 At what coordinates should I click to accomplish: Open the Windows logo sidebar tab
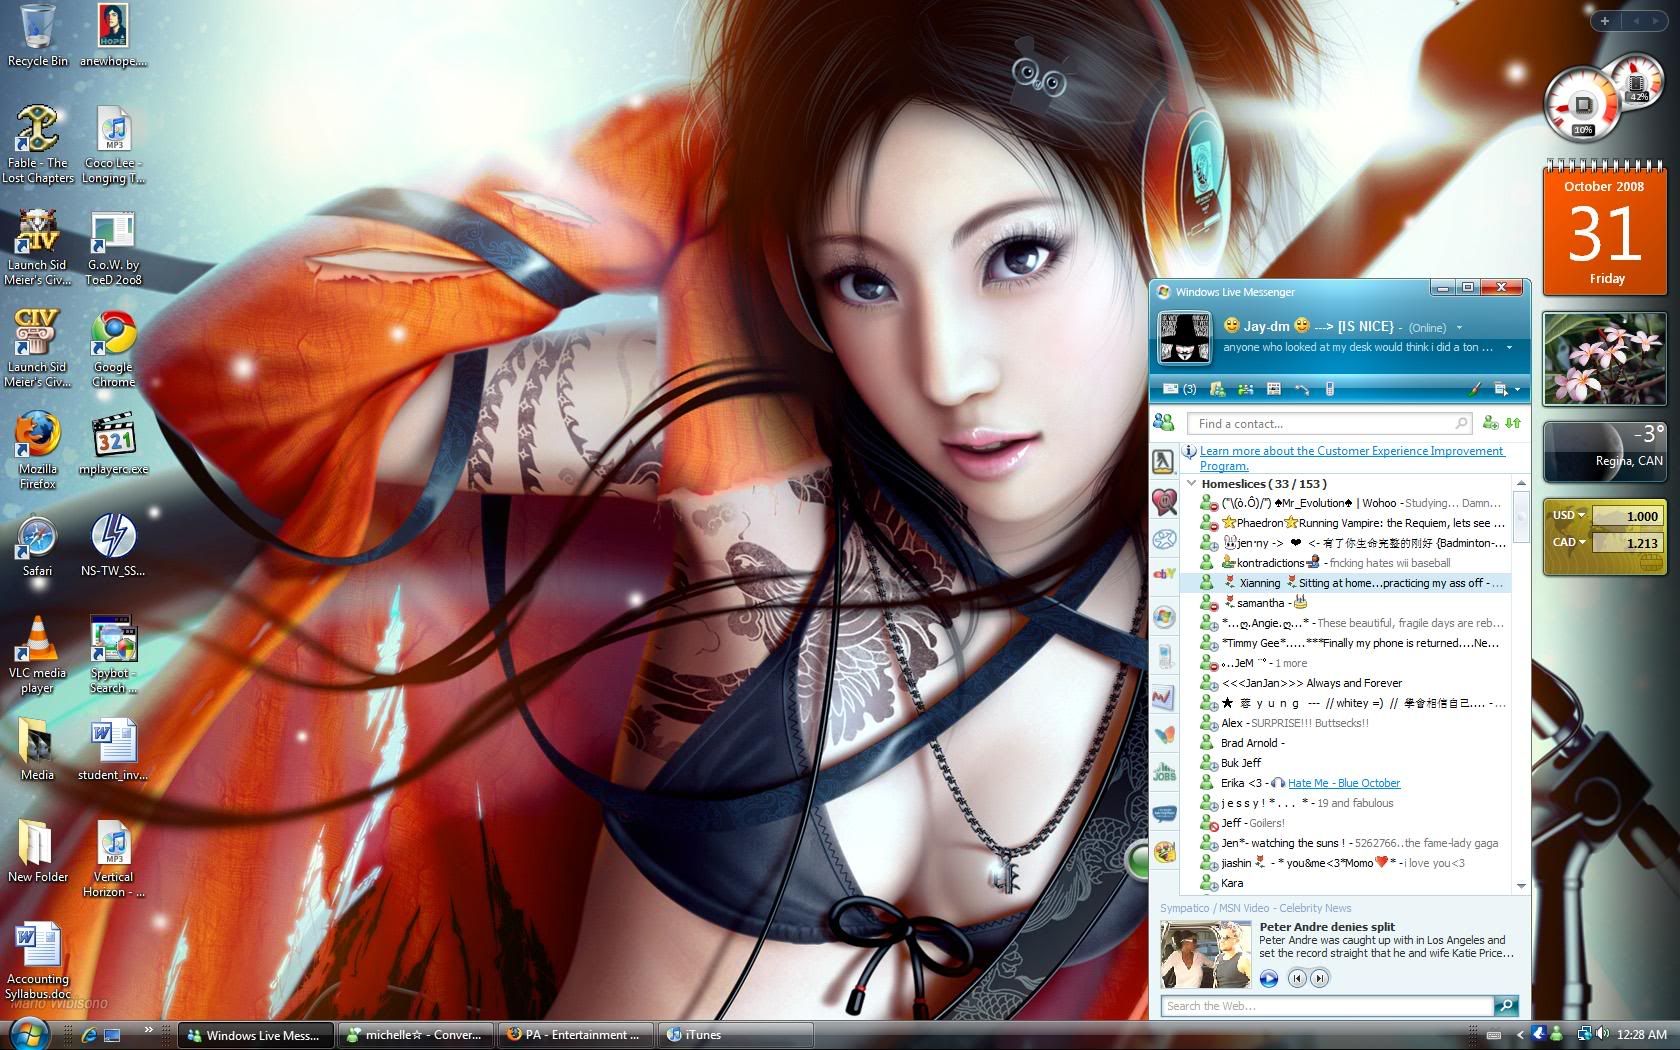(1164, 616)
